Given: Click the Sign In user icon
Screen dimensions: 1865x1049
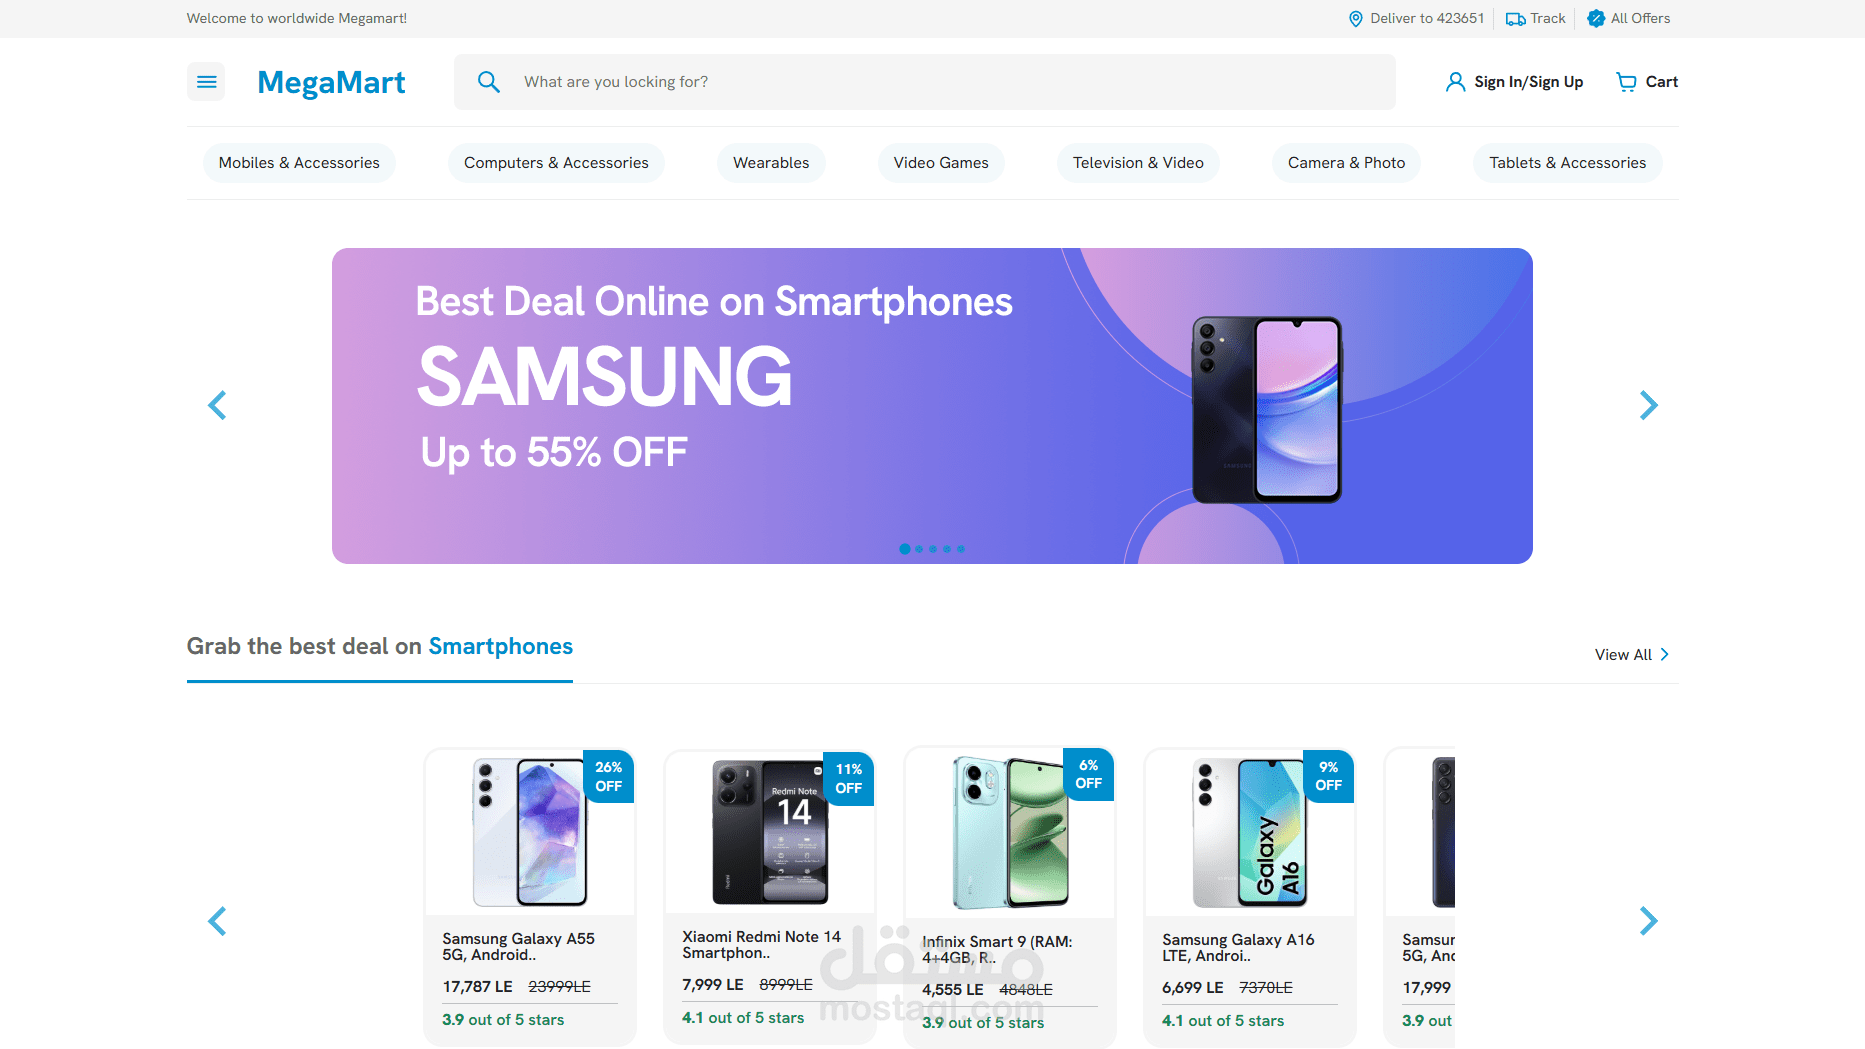Looking at the screenshot, I should [x=1455, y=81].
